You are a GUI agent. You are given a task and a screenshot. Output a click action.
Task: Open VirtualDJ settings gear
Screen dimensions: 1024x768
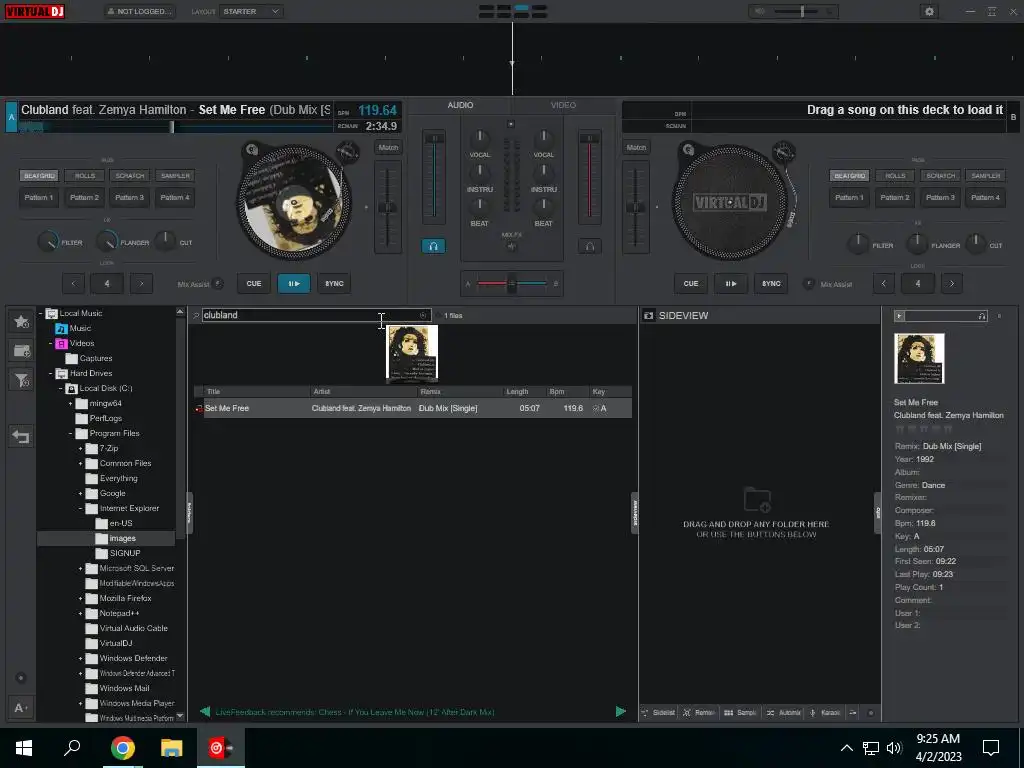929,11
